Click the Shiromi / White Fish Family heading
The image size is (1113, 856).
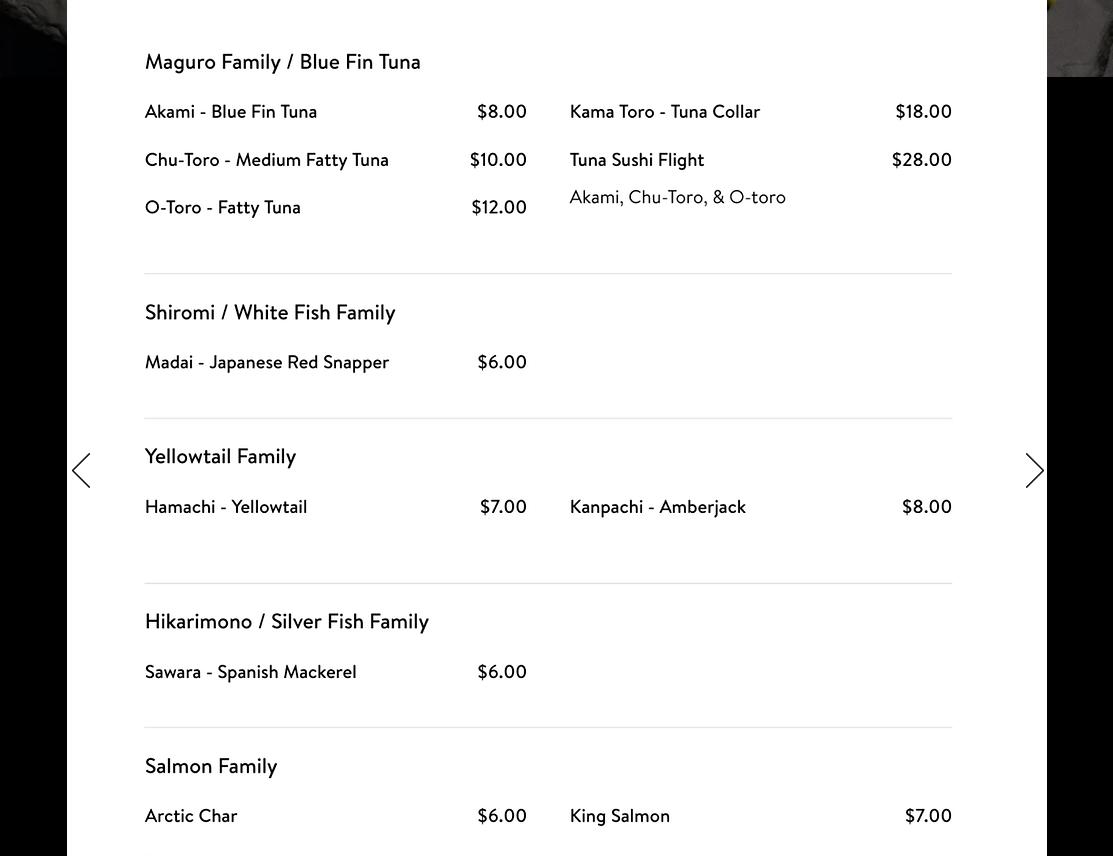pos(270,313)
